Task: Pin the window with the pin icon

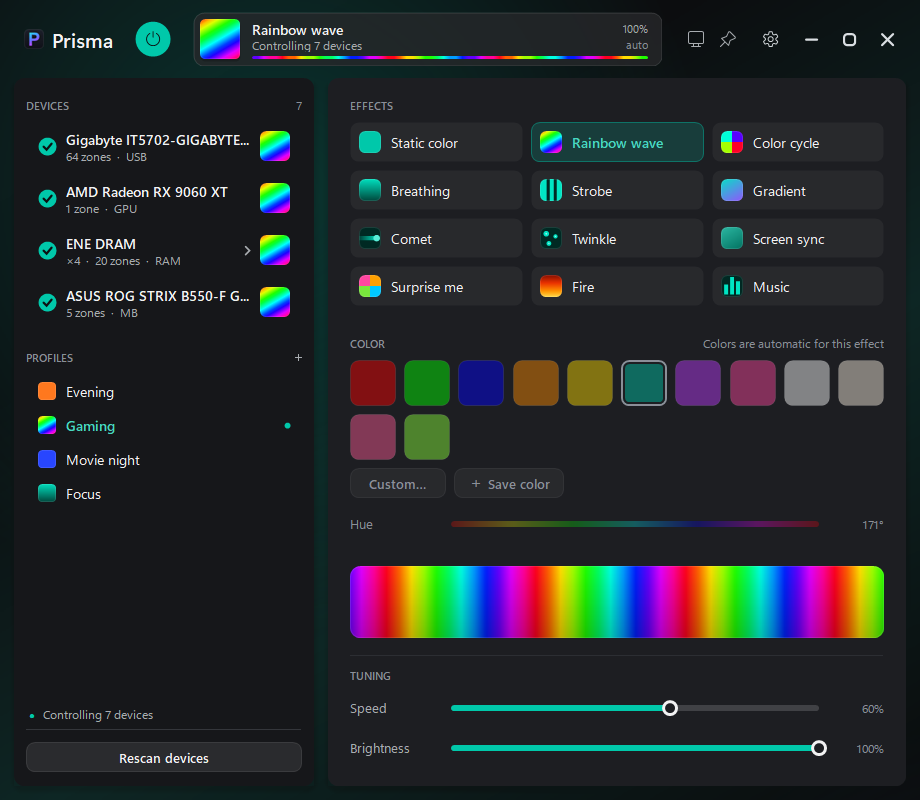Action: tap(728, 39)
